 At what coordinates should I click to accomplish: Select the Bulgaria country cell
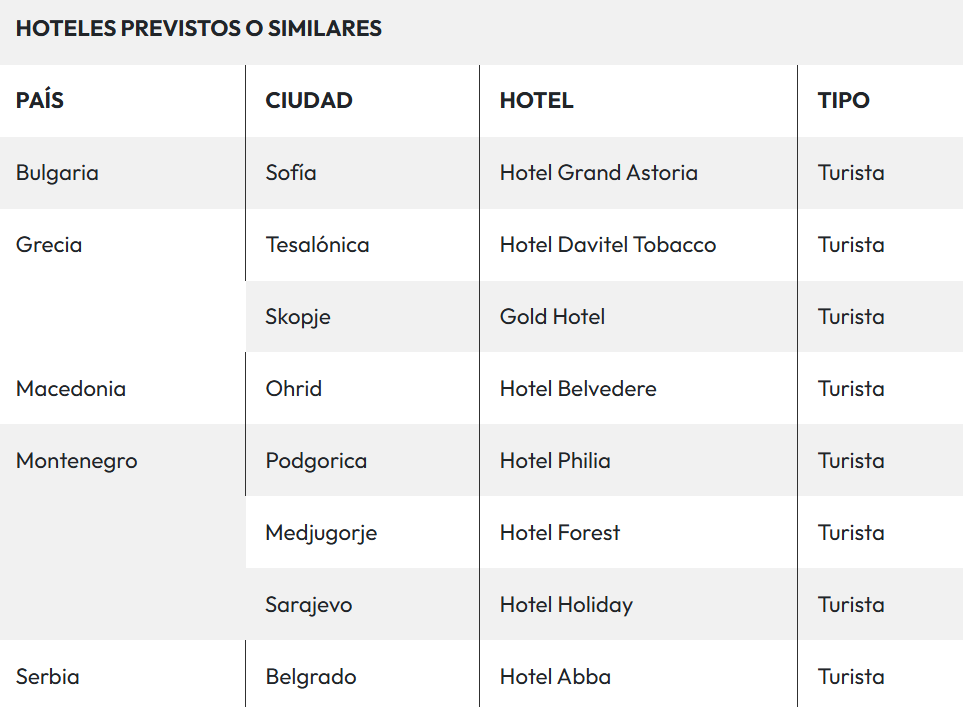click(x=57, y=173)
